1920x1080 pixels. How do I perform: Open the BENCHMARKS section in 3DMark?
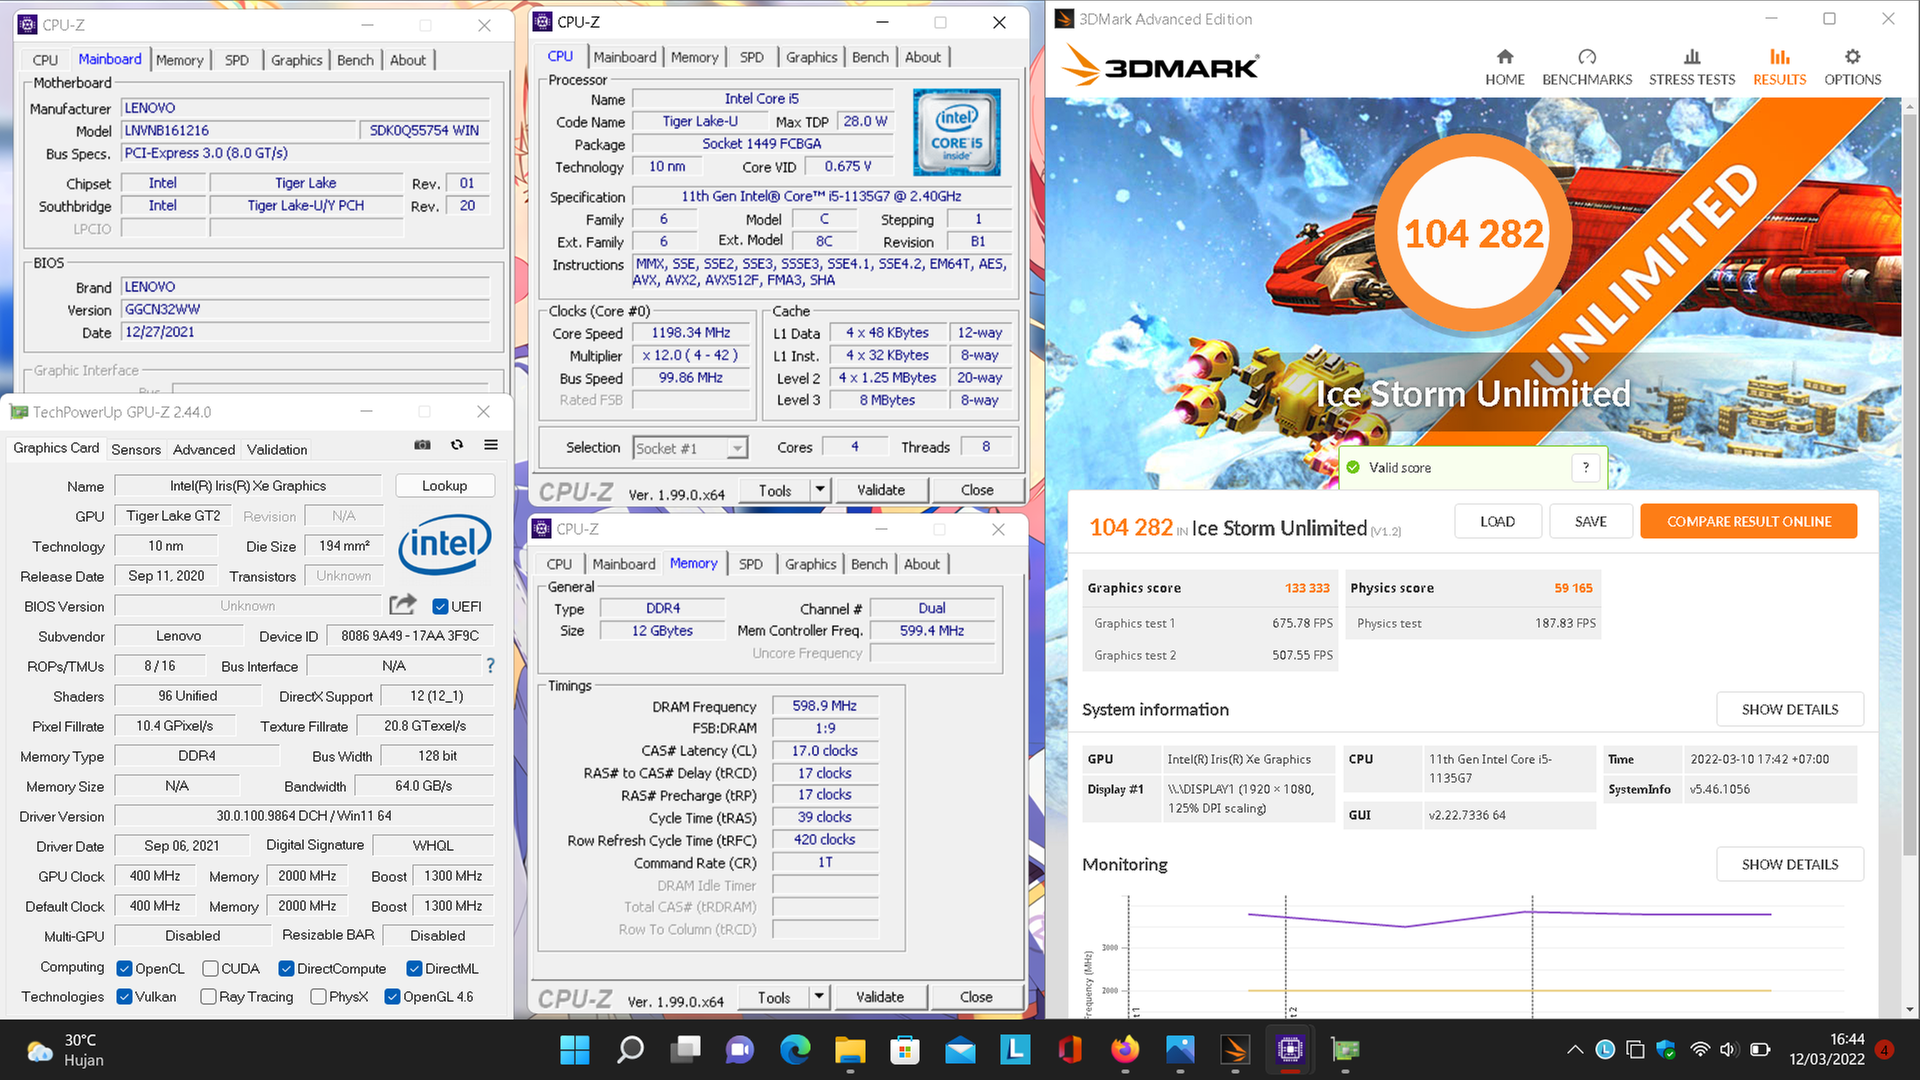(1587, 68)
